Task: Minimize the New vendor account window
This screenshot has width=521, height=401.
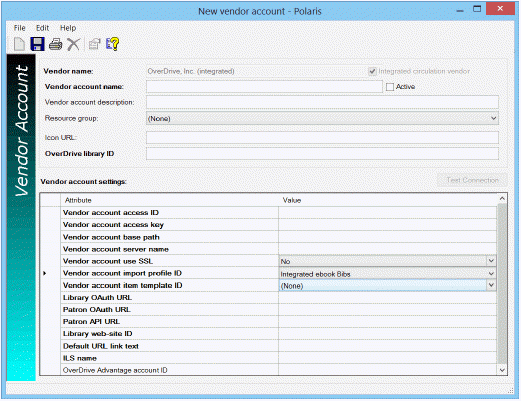Action: [460, 11]
